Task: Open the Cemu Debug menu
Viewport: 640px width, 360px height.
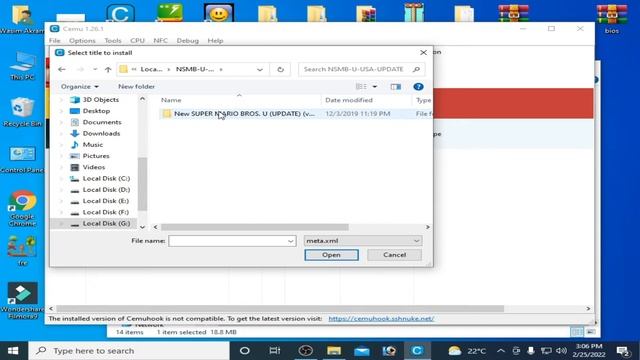Action: point(188,40)
